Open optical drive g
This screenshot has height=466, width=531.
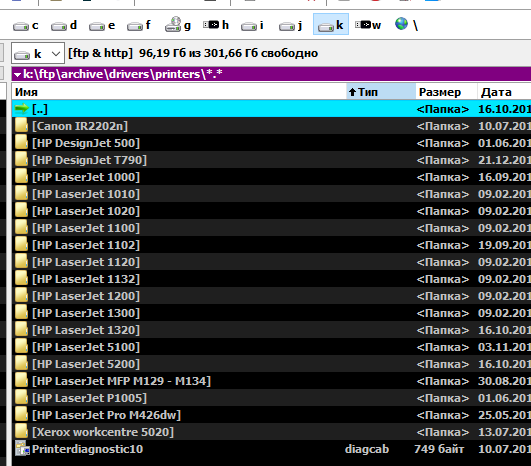pyautogui.click(x=178, y=25)
